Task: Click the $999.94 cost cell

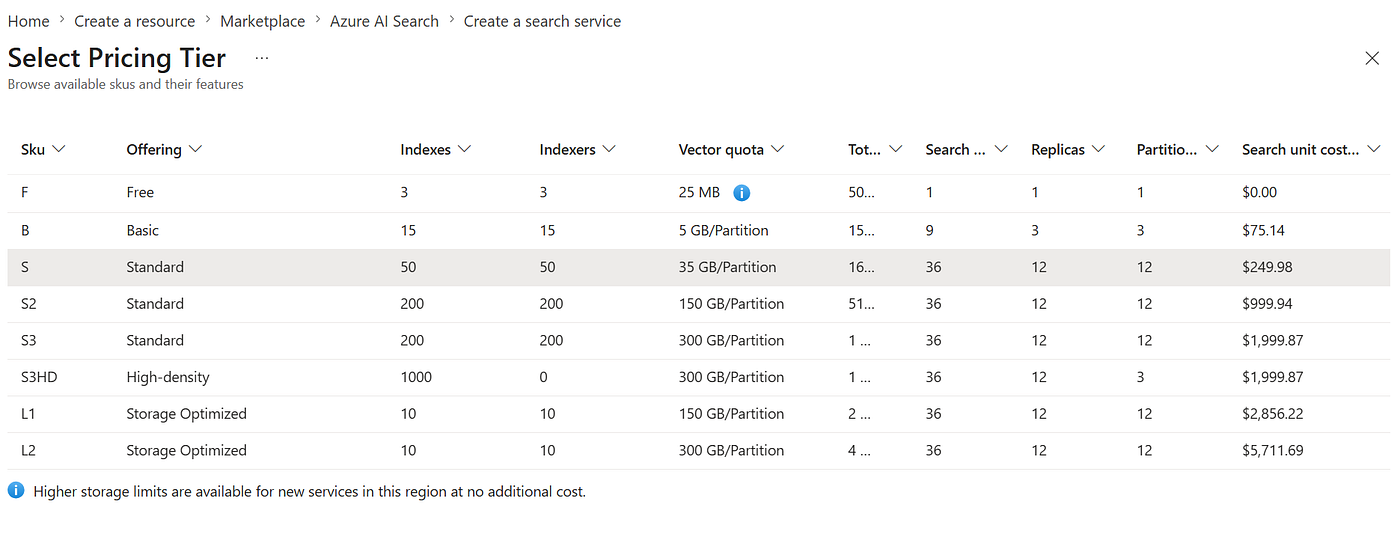Action: click(x=1267, y=304)
